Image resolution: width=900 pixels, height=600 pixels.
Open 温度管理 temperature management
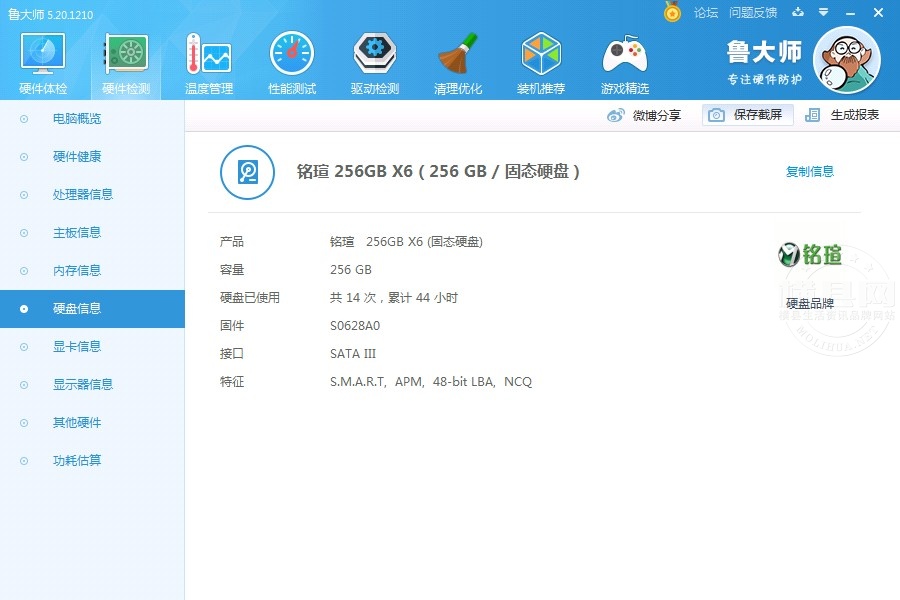click(209, 54)
